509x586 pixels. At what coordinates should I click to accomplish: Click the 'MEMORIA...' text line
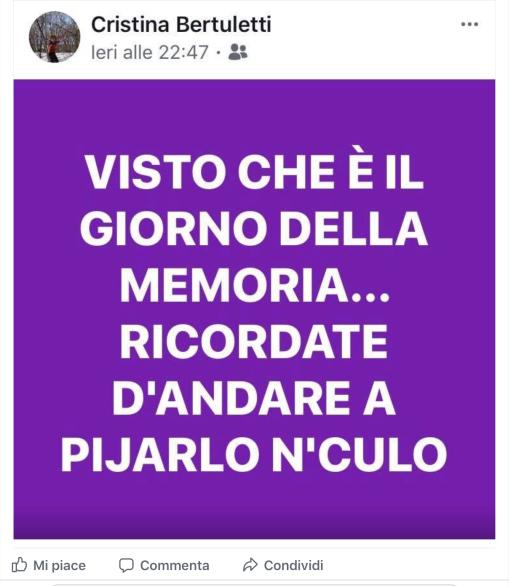[x=255, y=284]
